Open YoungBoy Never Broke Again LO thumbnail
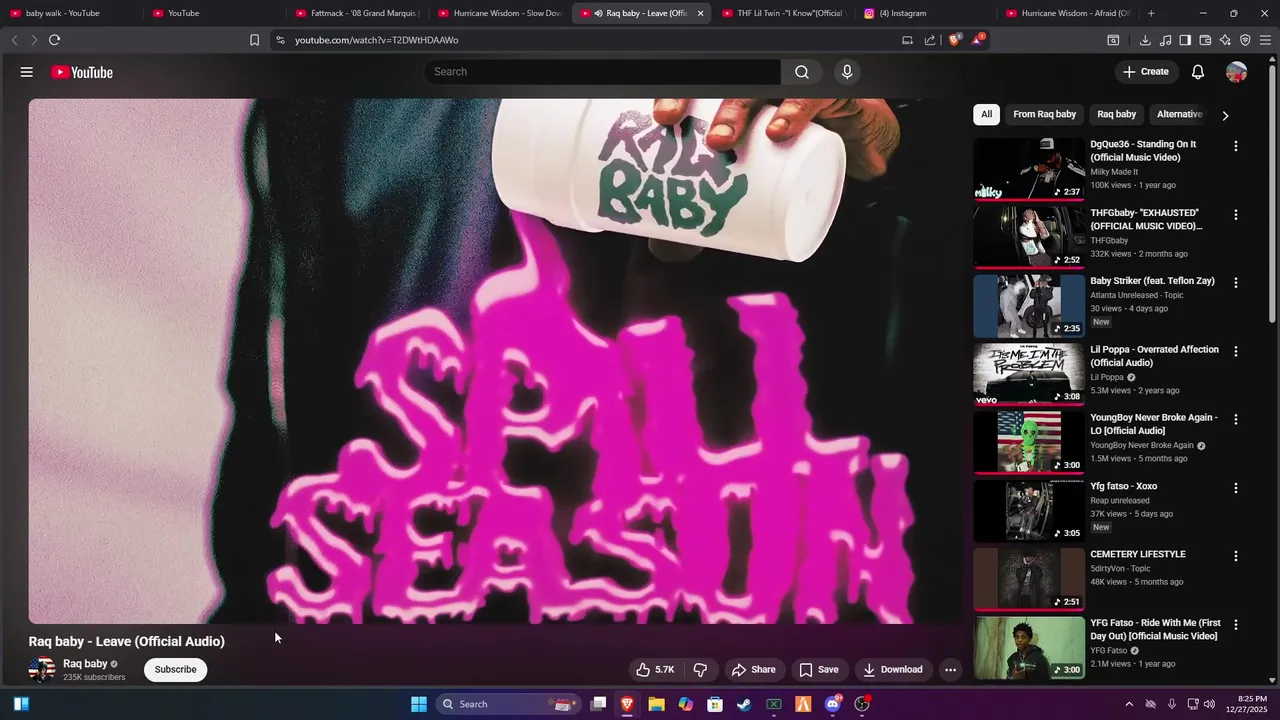 tap(1029, 442)
